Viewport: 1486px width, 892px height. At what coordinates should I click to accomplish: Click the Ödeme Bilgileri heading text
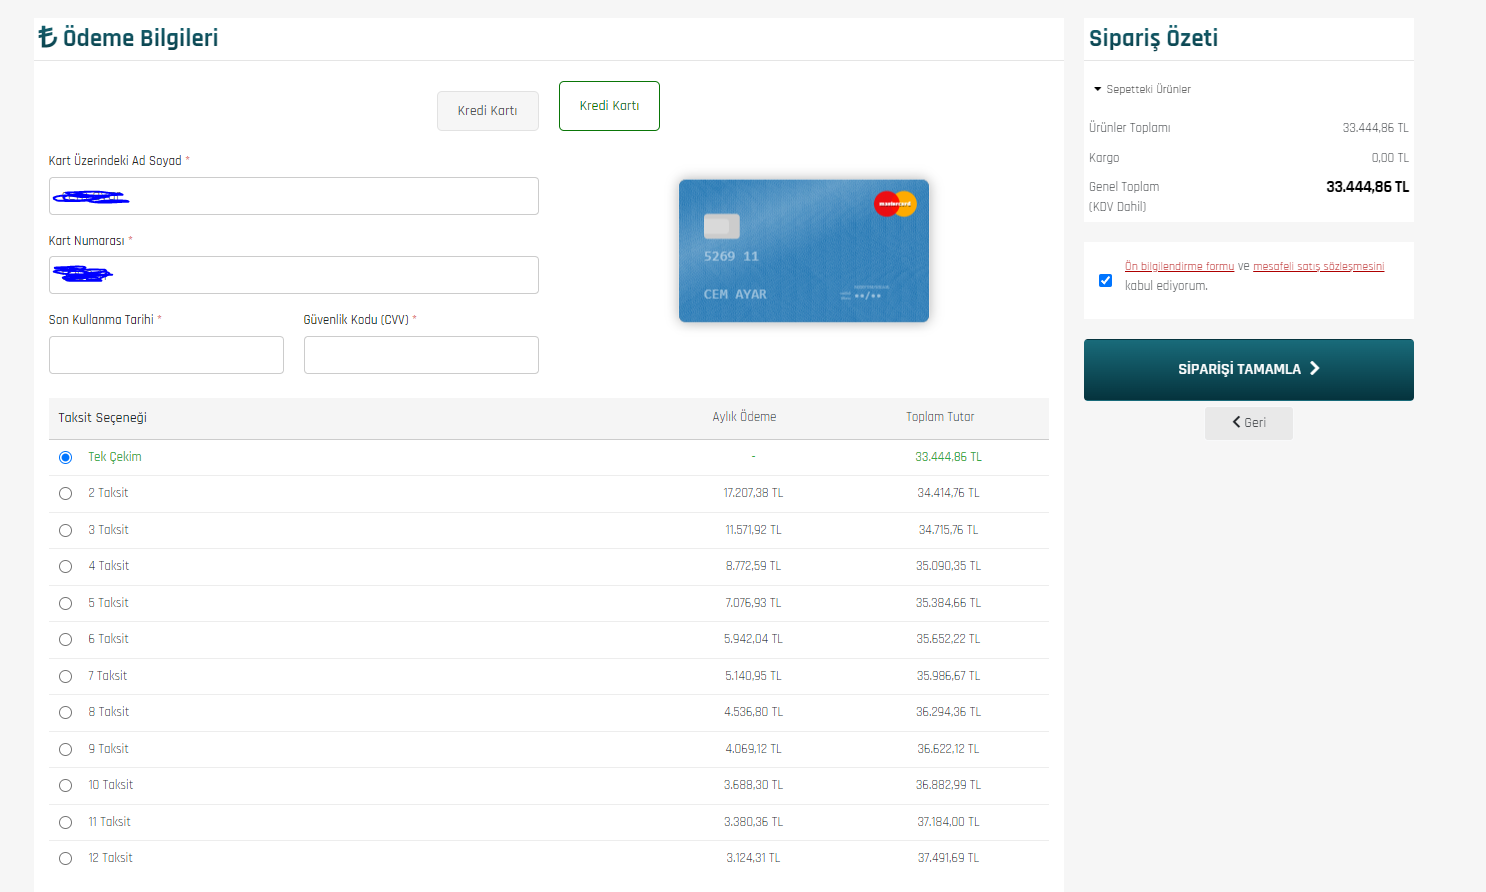(x=140, y=38)
